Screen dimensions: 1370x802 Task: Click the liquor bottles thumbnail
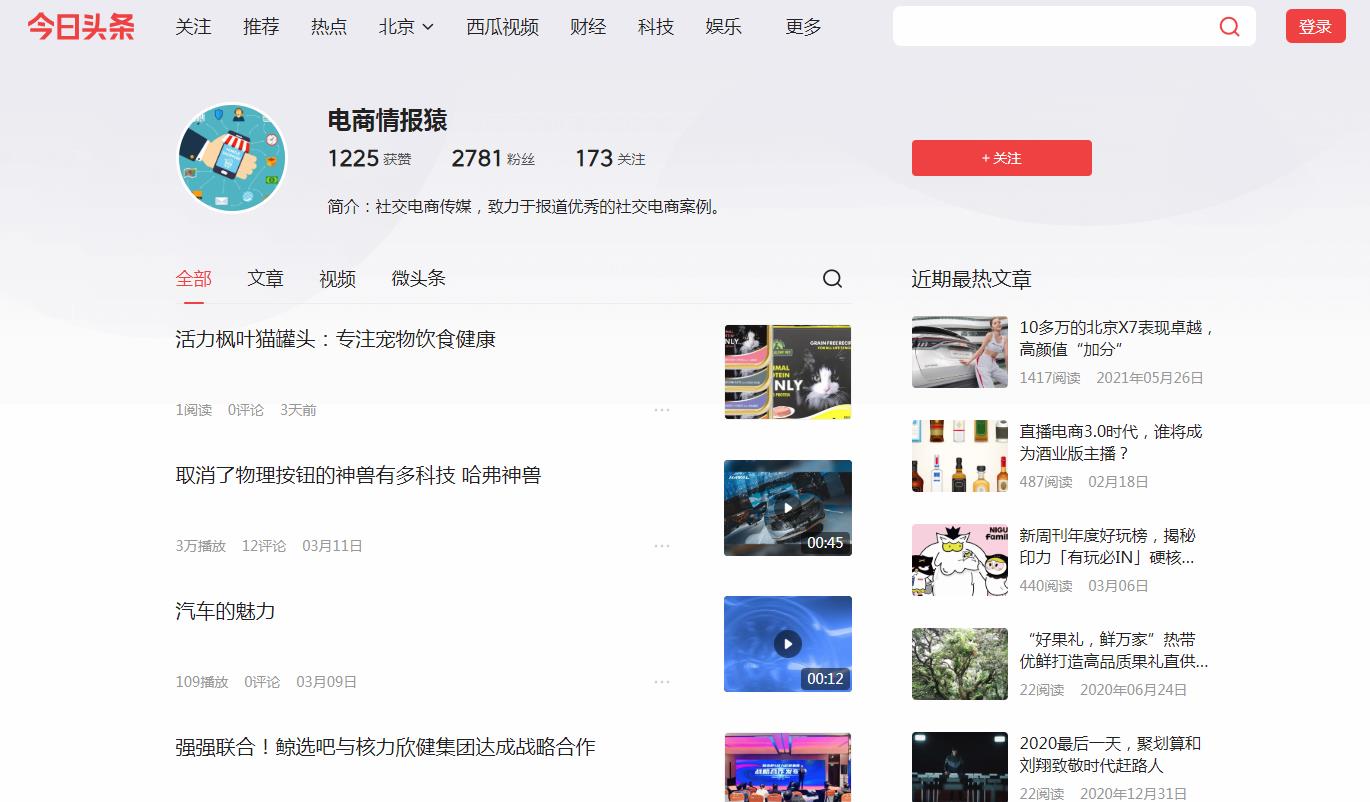coord(960,456)
